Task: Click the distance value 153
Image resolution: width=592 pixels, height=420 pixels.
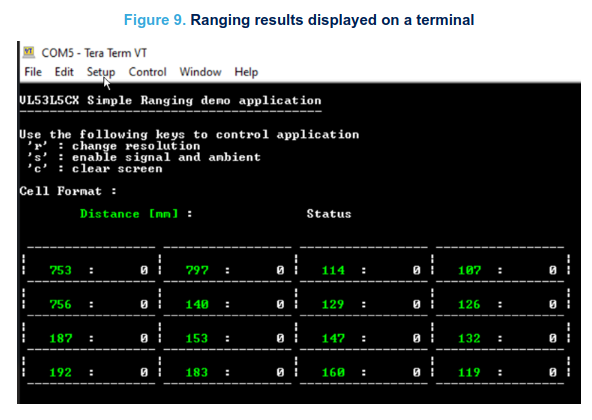Action: (x=197, y=338)
